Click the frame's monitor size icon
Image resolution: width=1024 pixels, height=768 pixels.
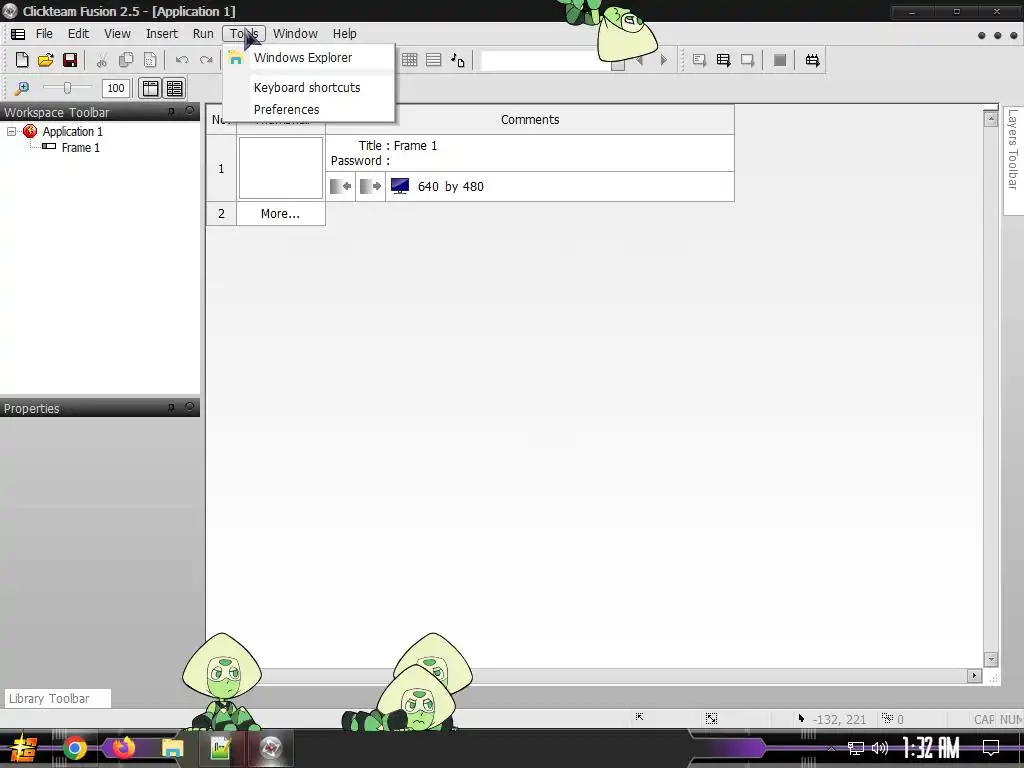point(400,186)
